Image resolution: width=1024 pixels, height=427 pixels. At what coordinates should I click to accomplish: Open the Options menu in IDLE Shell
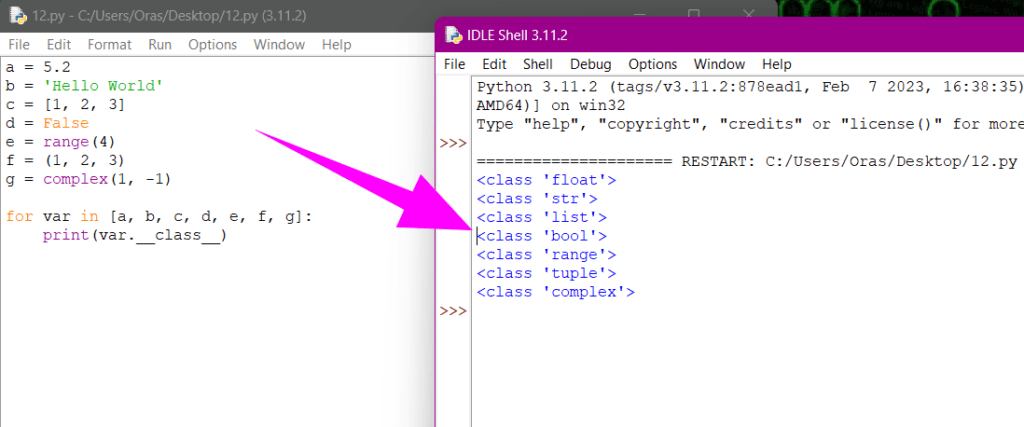tap(652, 64)
